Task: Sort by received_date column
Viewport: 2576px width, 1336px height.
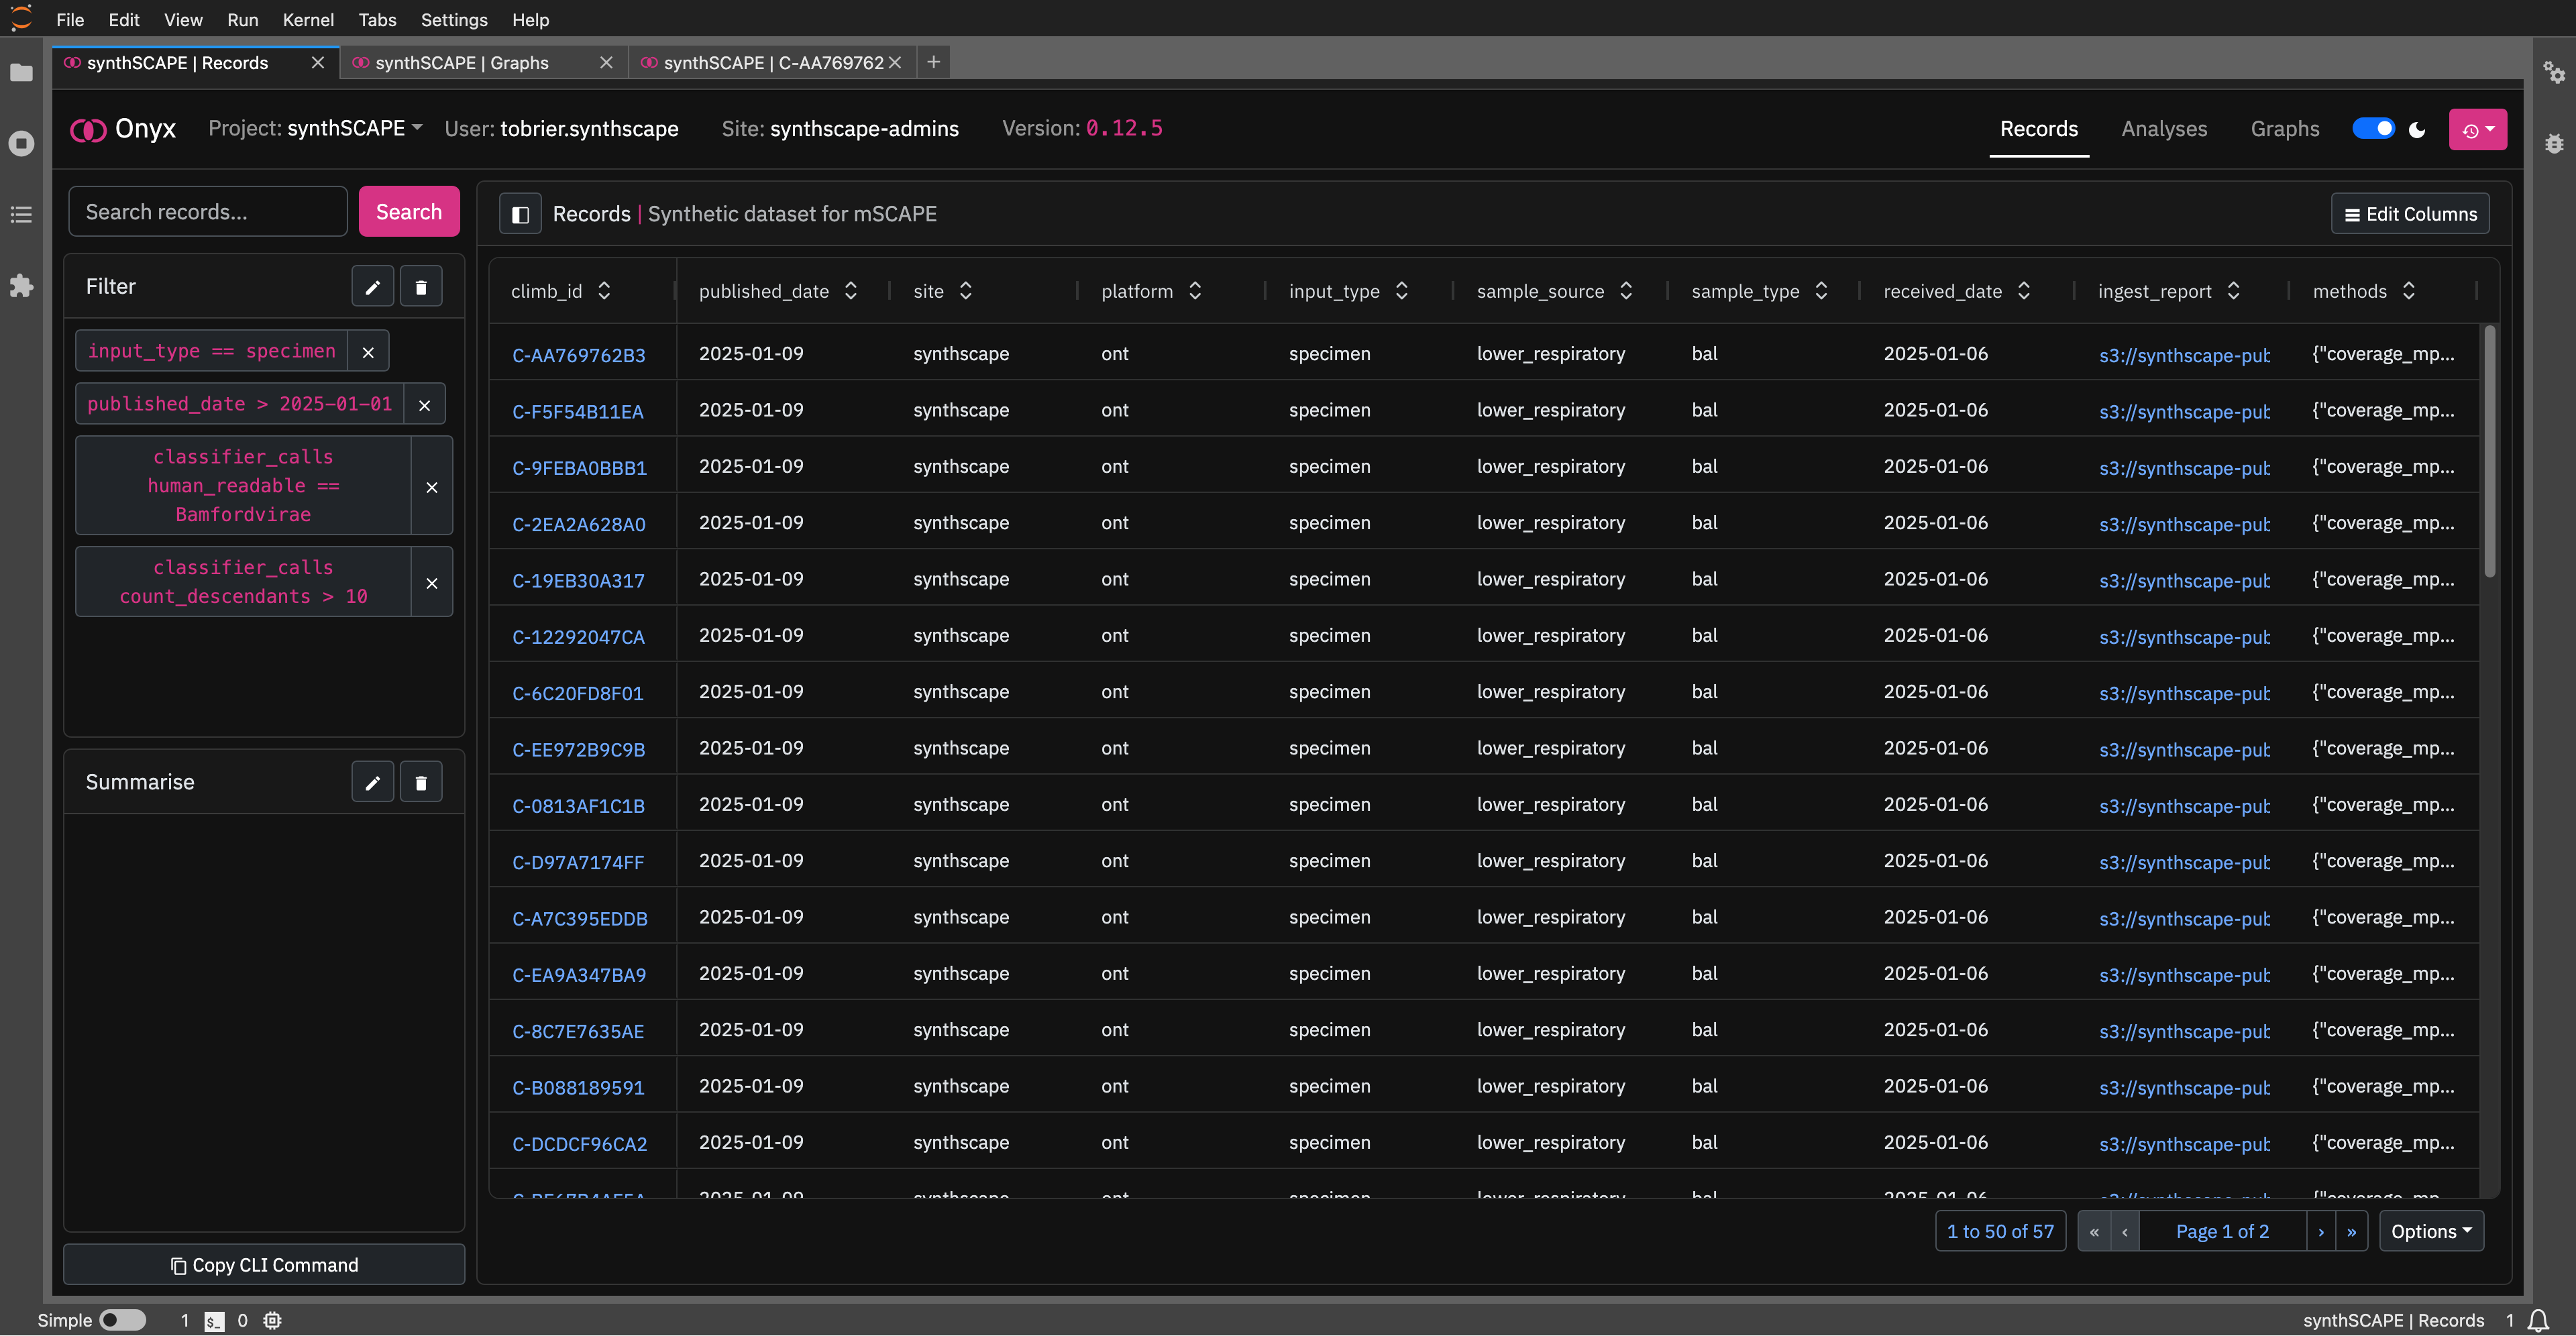Action: tap(2024, 291)
